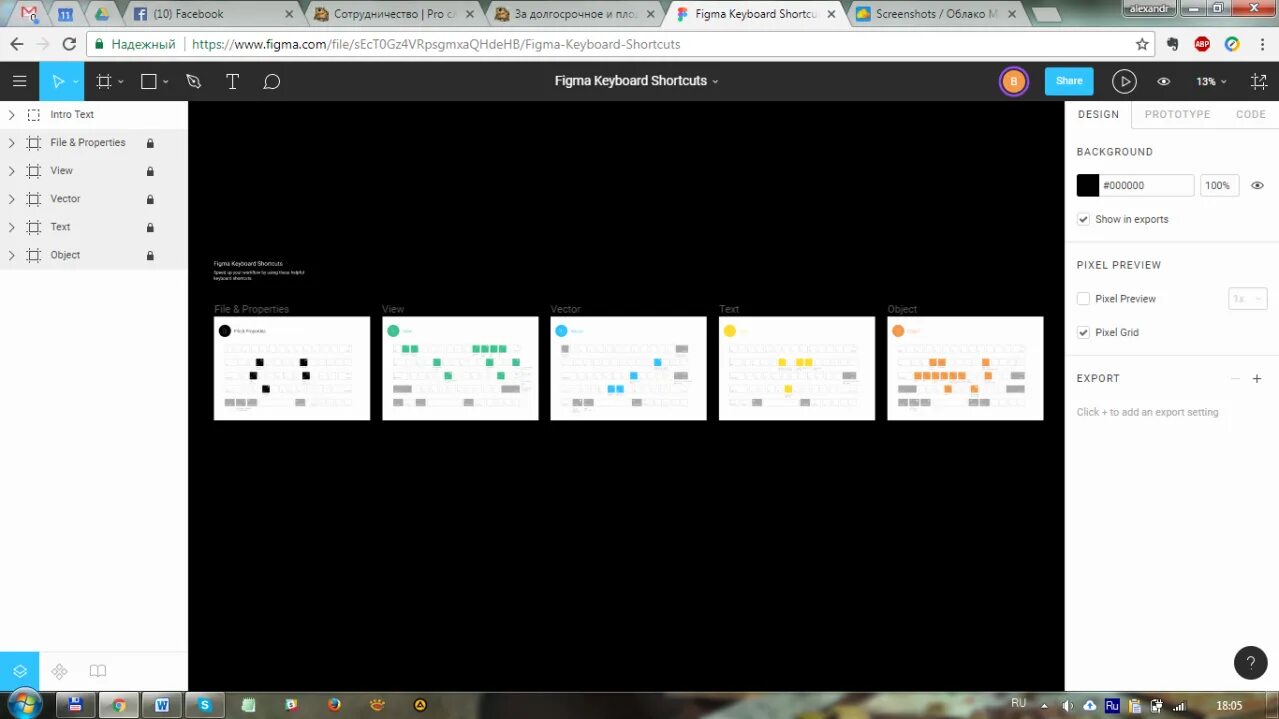
Task: Click the orange user avatar B
Action: [1014, 81]
